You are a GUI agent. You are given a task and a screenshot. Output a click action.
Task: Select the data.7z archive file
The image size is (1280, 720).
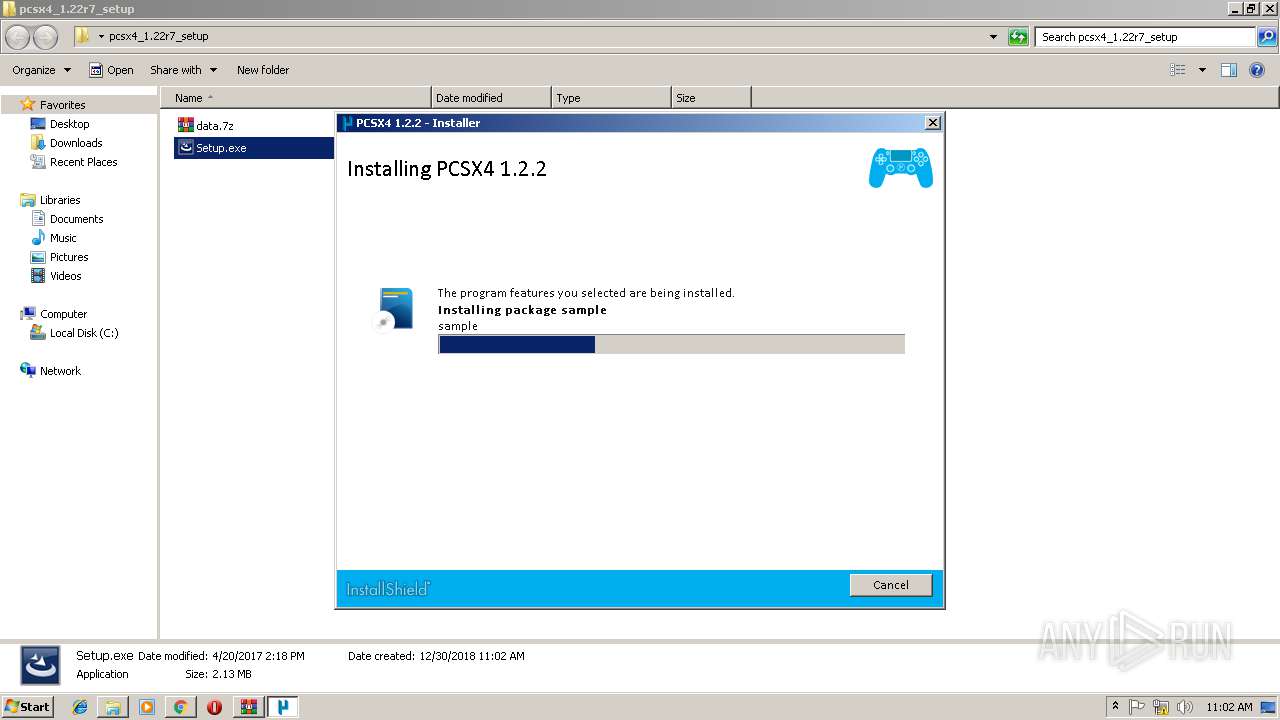tap(206, 125)
